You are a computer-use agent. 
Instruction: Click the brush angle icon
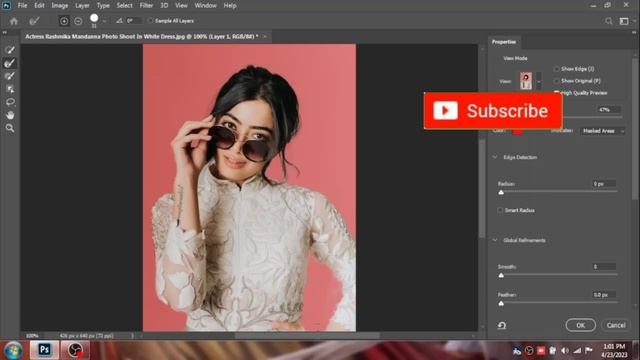pyautogui.click(x=119, y=20)
